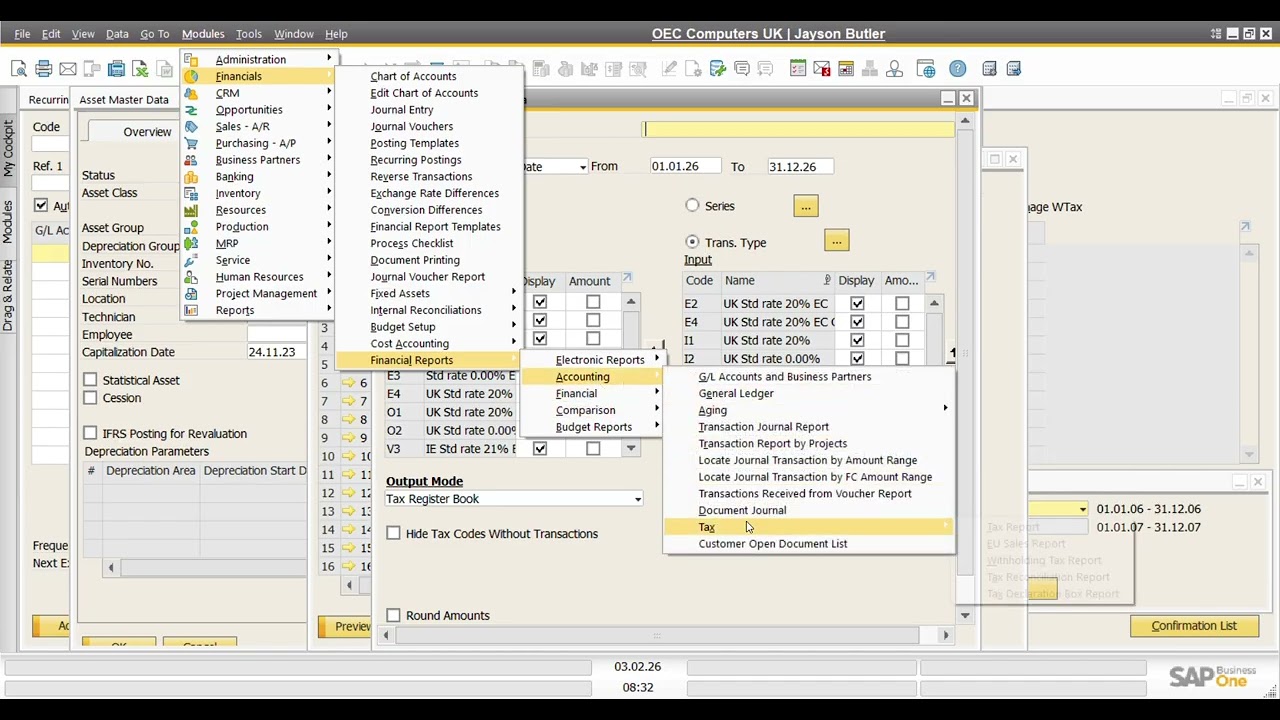Image resolution: width=1280 pixels, height=720 pixels.
Task: Click the user profile toolbar icon
Action: [894, 69]
